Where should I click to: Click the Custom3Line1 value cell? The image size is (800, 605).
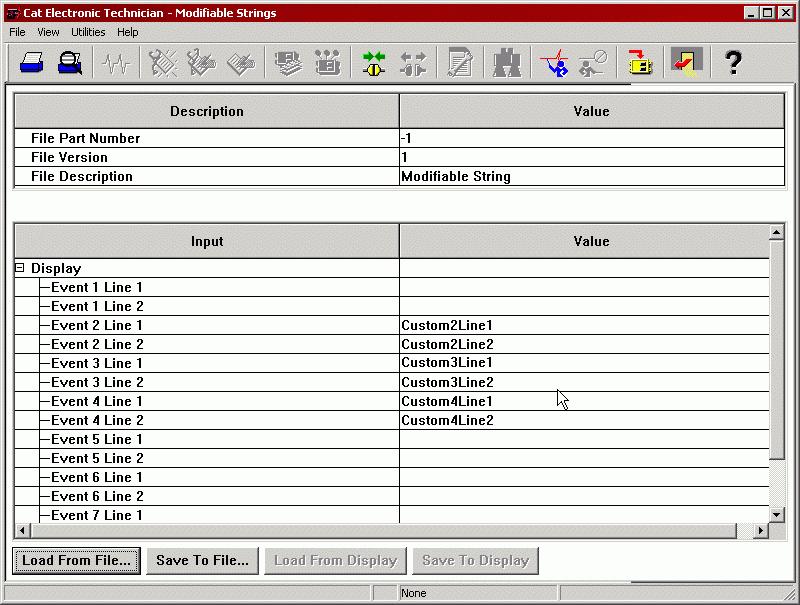coord(584,363)
